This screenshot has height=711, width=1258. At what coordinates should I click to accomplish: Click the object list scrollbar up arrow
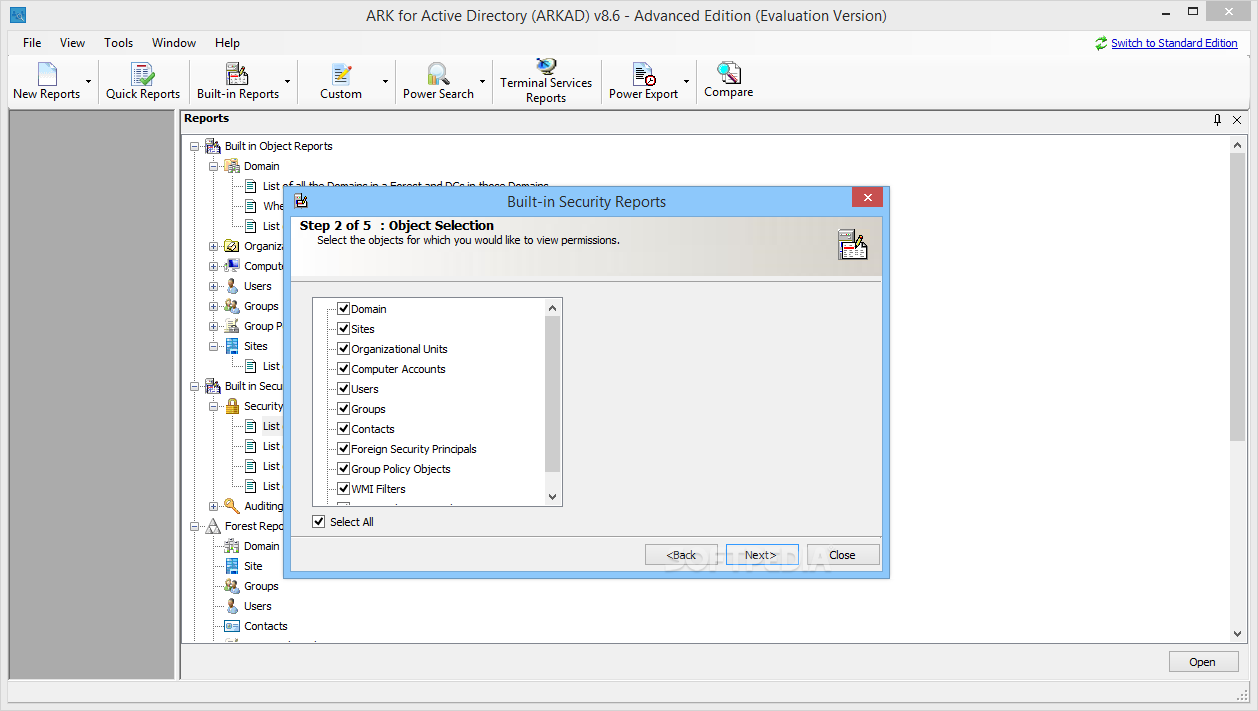click(x=552, y=308)
